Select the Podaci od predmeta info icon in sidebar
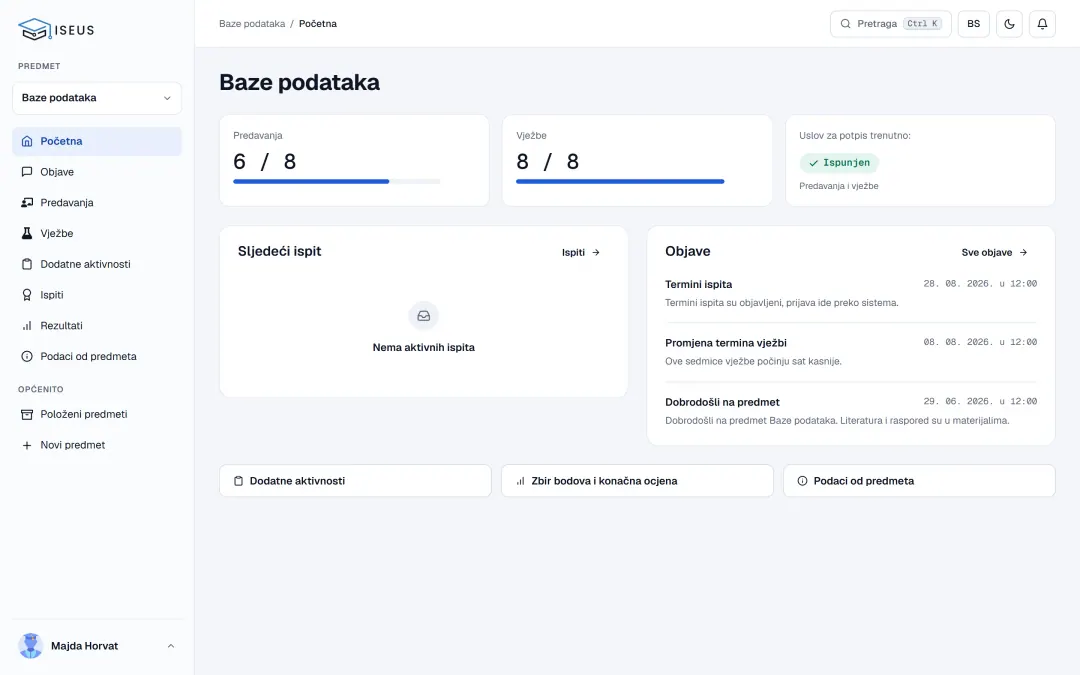 pos(27,356)
